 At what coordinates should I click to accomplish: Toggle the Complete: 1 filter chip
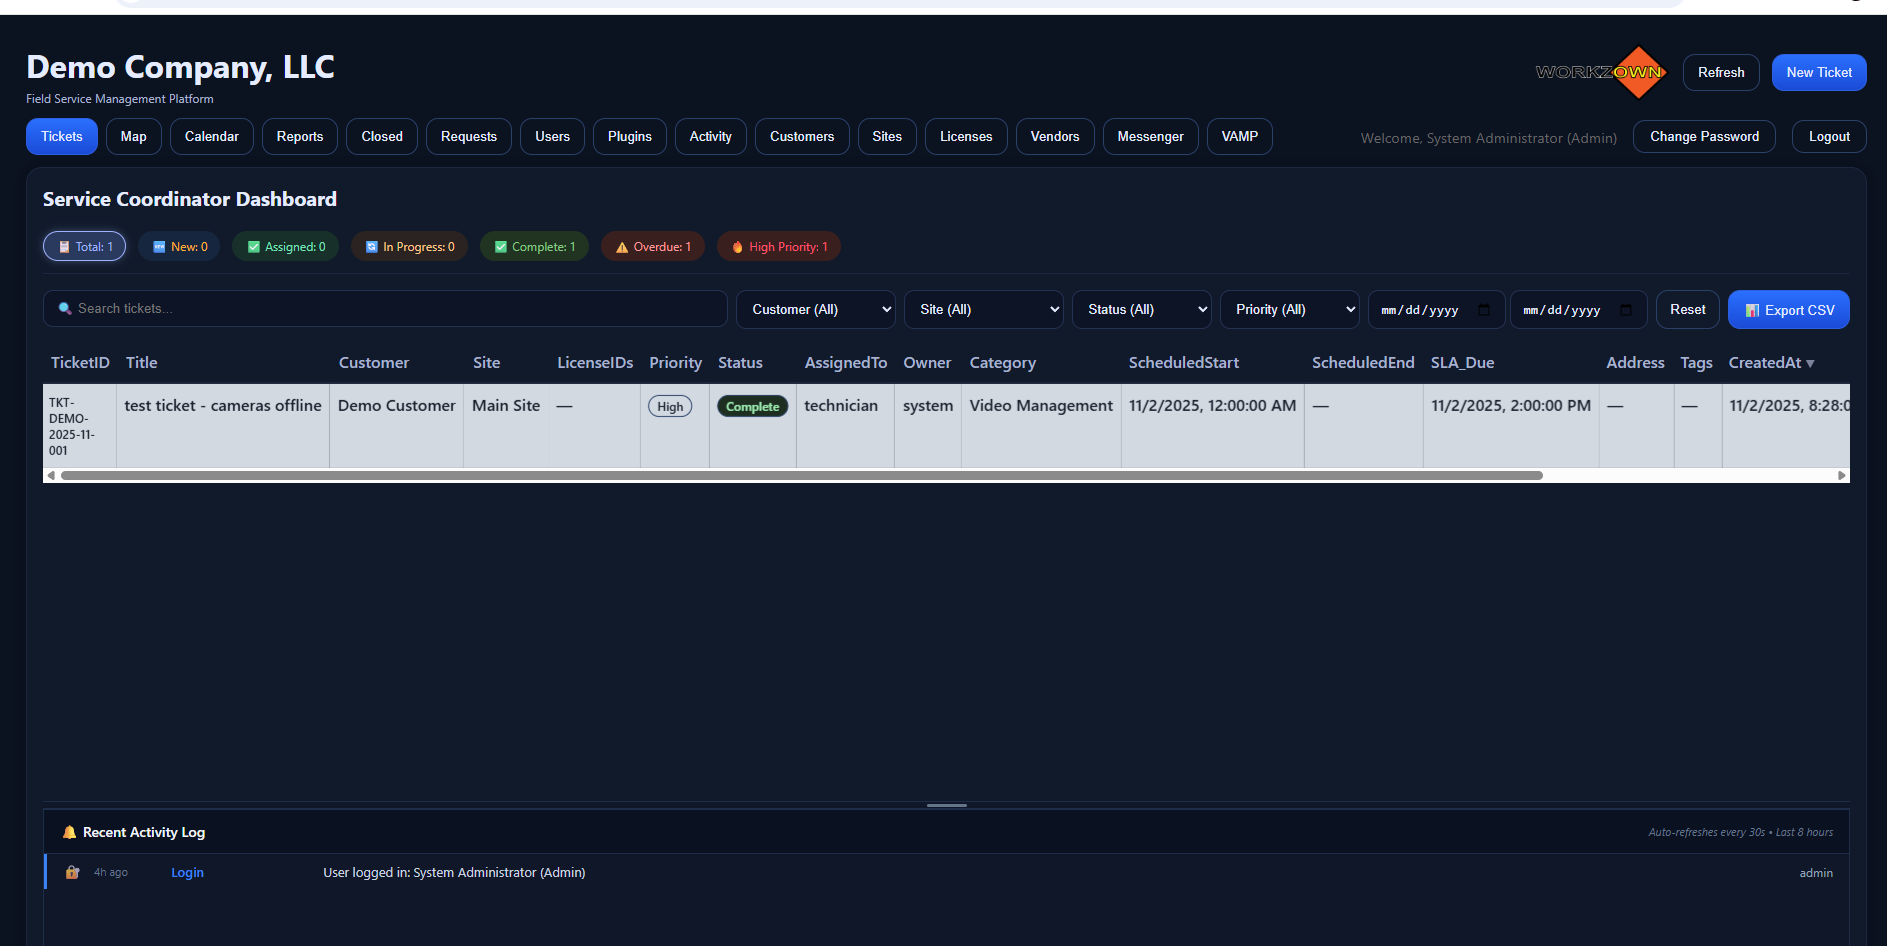tap(534, 247)
